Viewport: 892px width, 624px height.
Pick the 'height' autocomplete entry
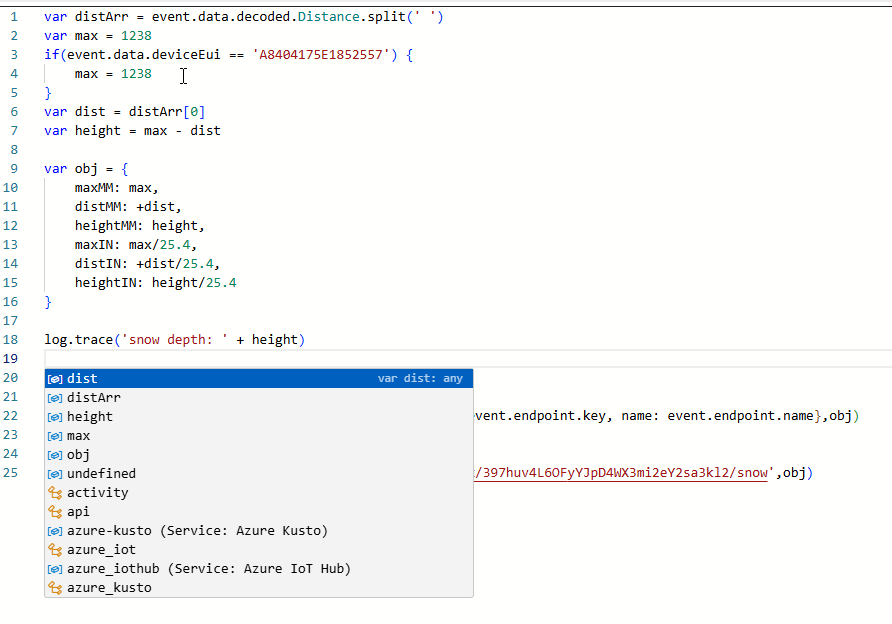pyautogui.click(x=259, y=416)
